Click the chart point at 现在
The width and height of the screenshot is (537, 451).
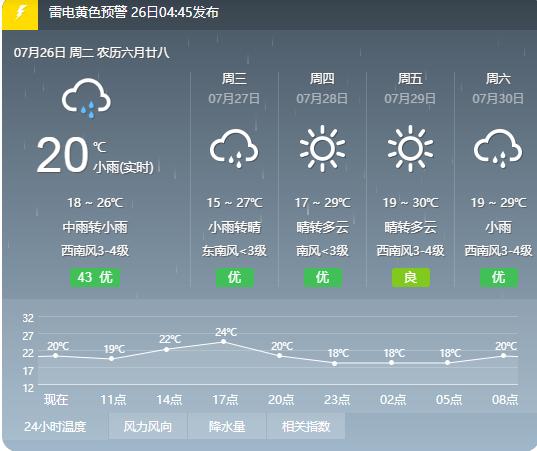coord(55,355)
